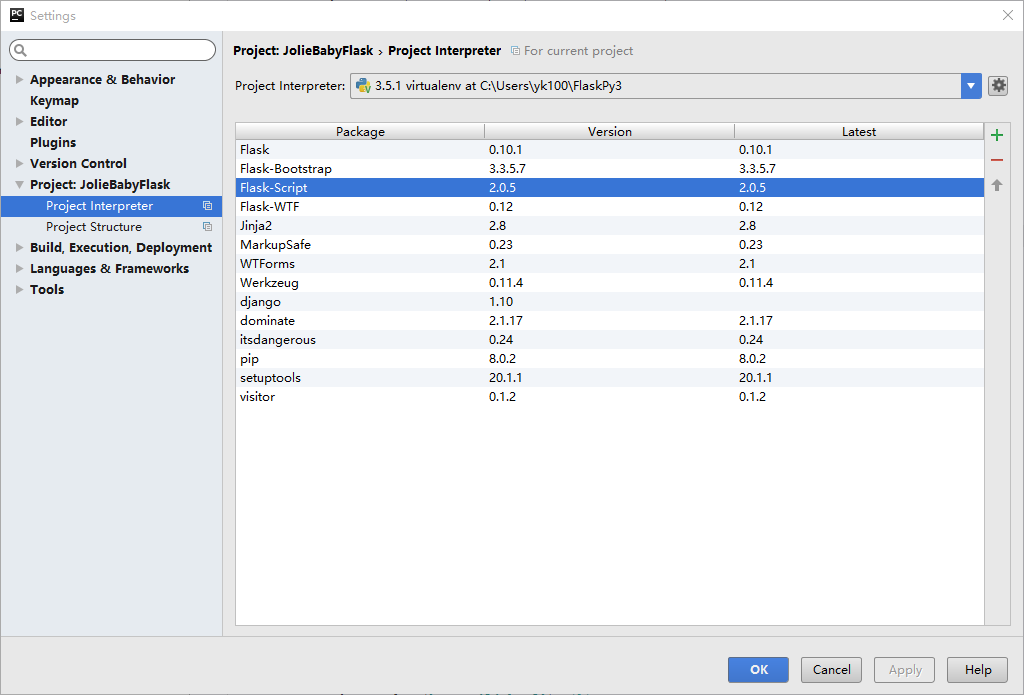Close the Settings dialog window
This screenshot has width=1024, height=695.
[x=1008, y=15]
